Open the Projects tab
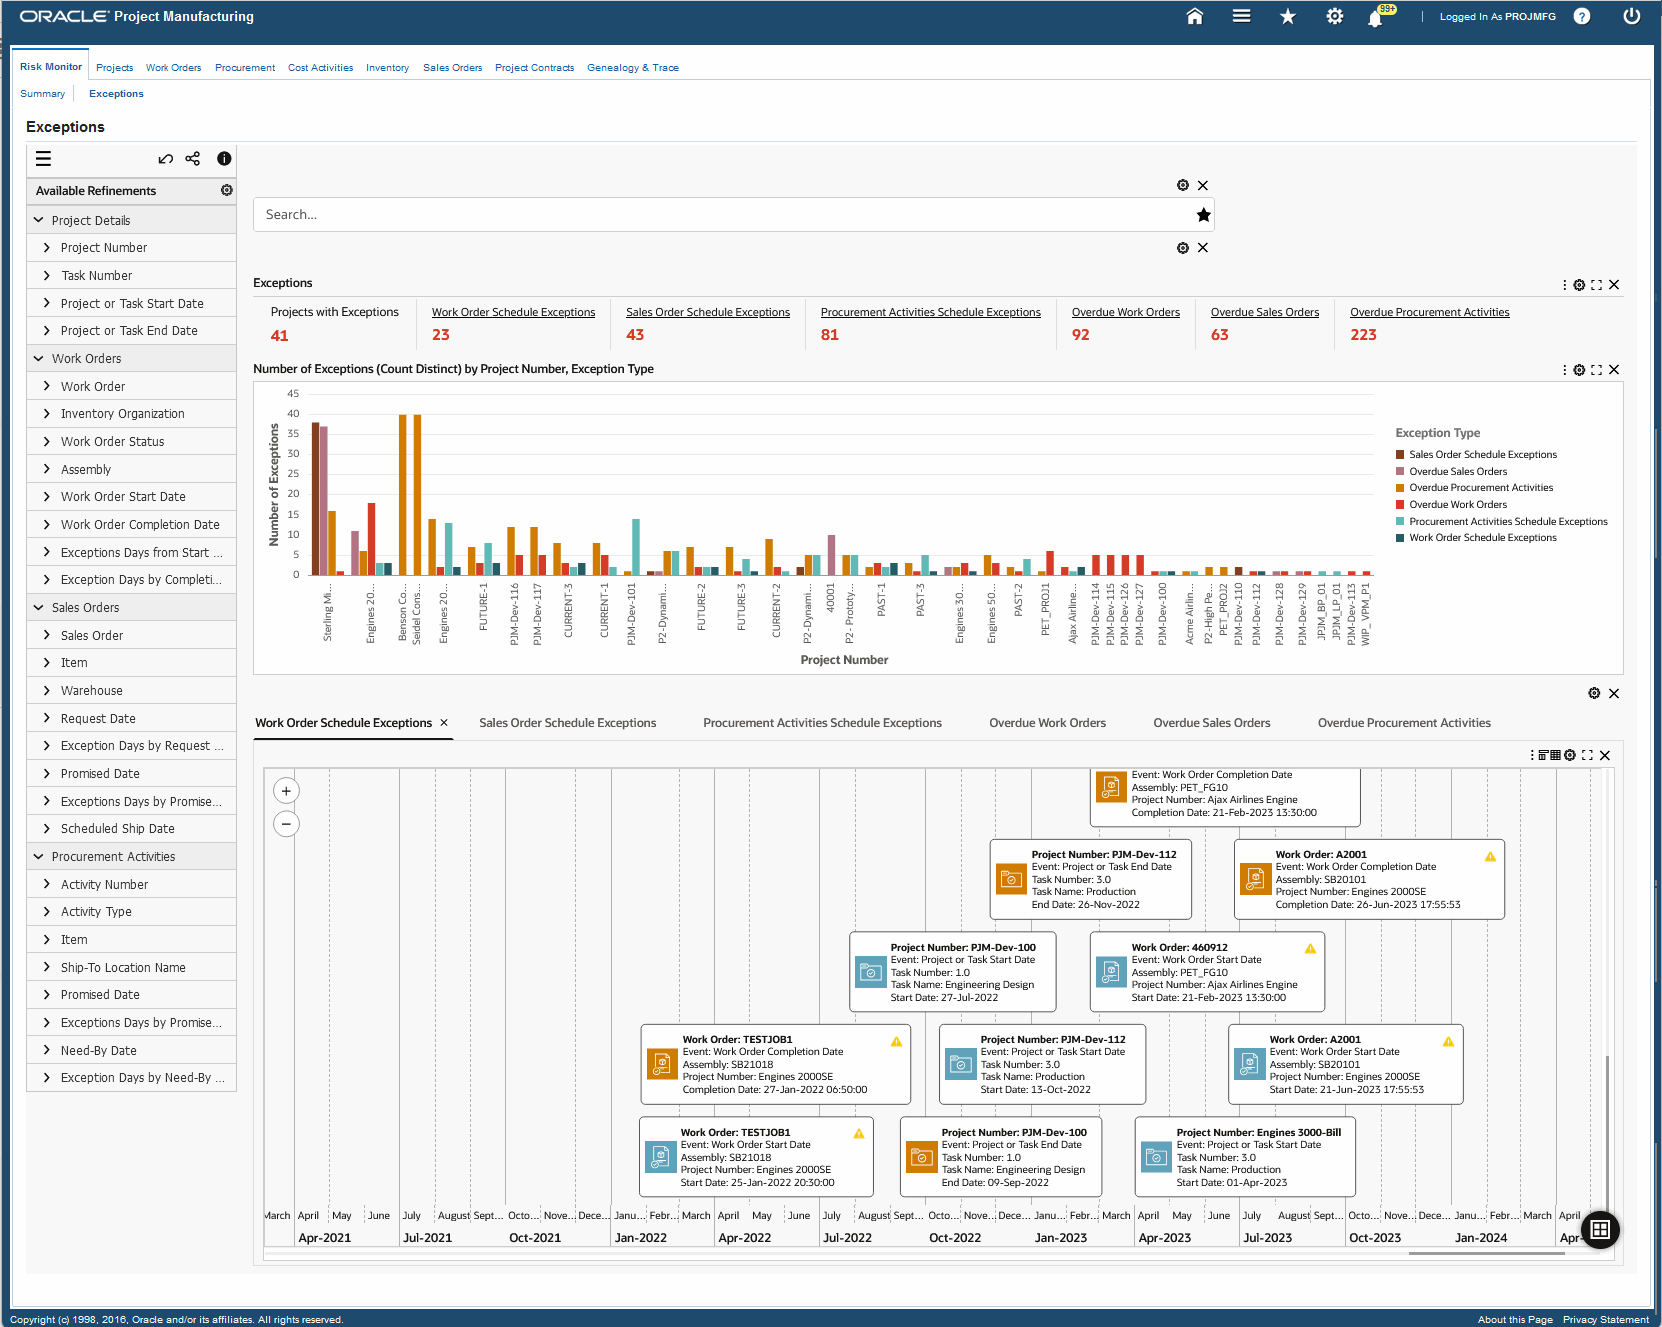 [115, 68]
